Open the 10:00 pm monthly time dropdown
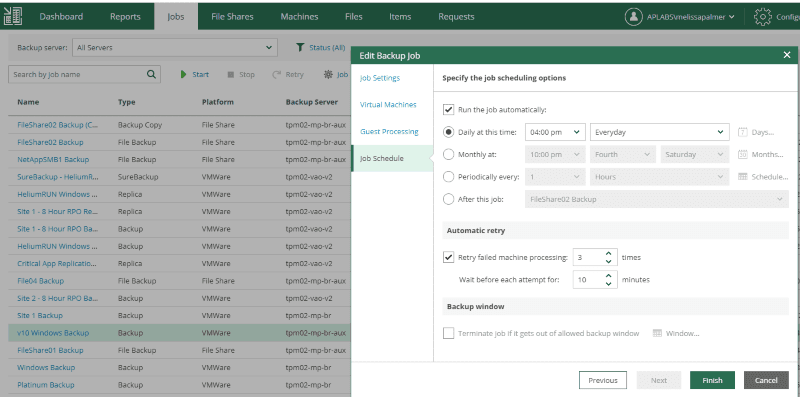 coord(555,154)
